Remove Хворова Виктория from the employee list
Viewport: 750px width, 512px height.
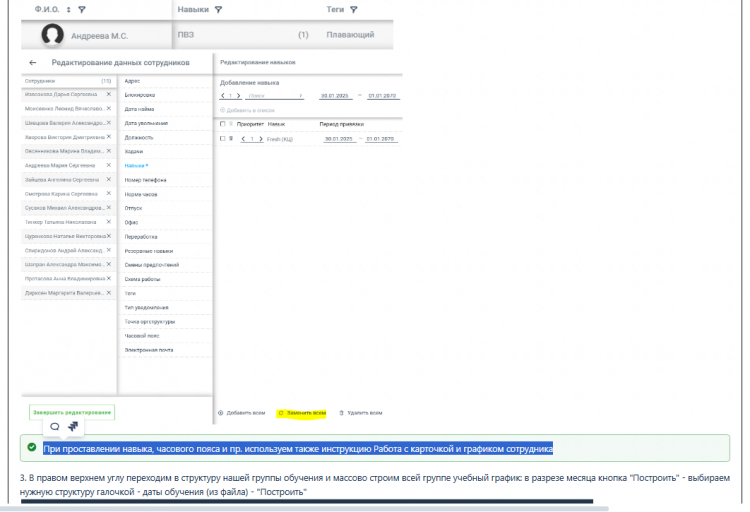109,137
